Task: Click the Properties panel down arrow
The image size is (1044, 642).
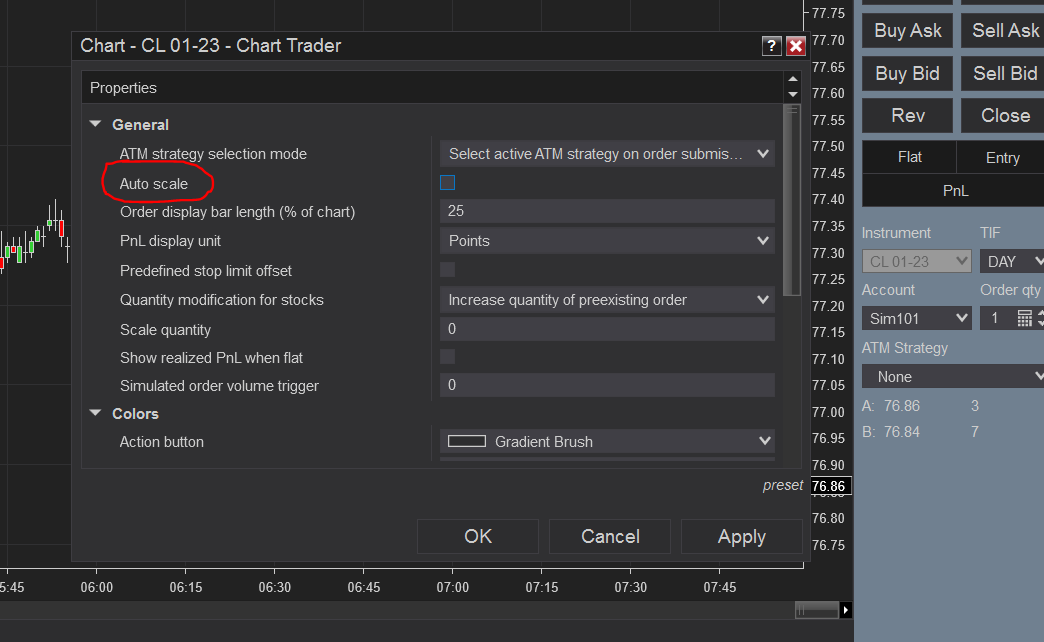Action: (x=792, y=95)
